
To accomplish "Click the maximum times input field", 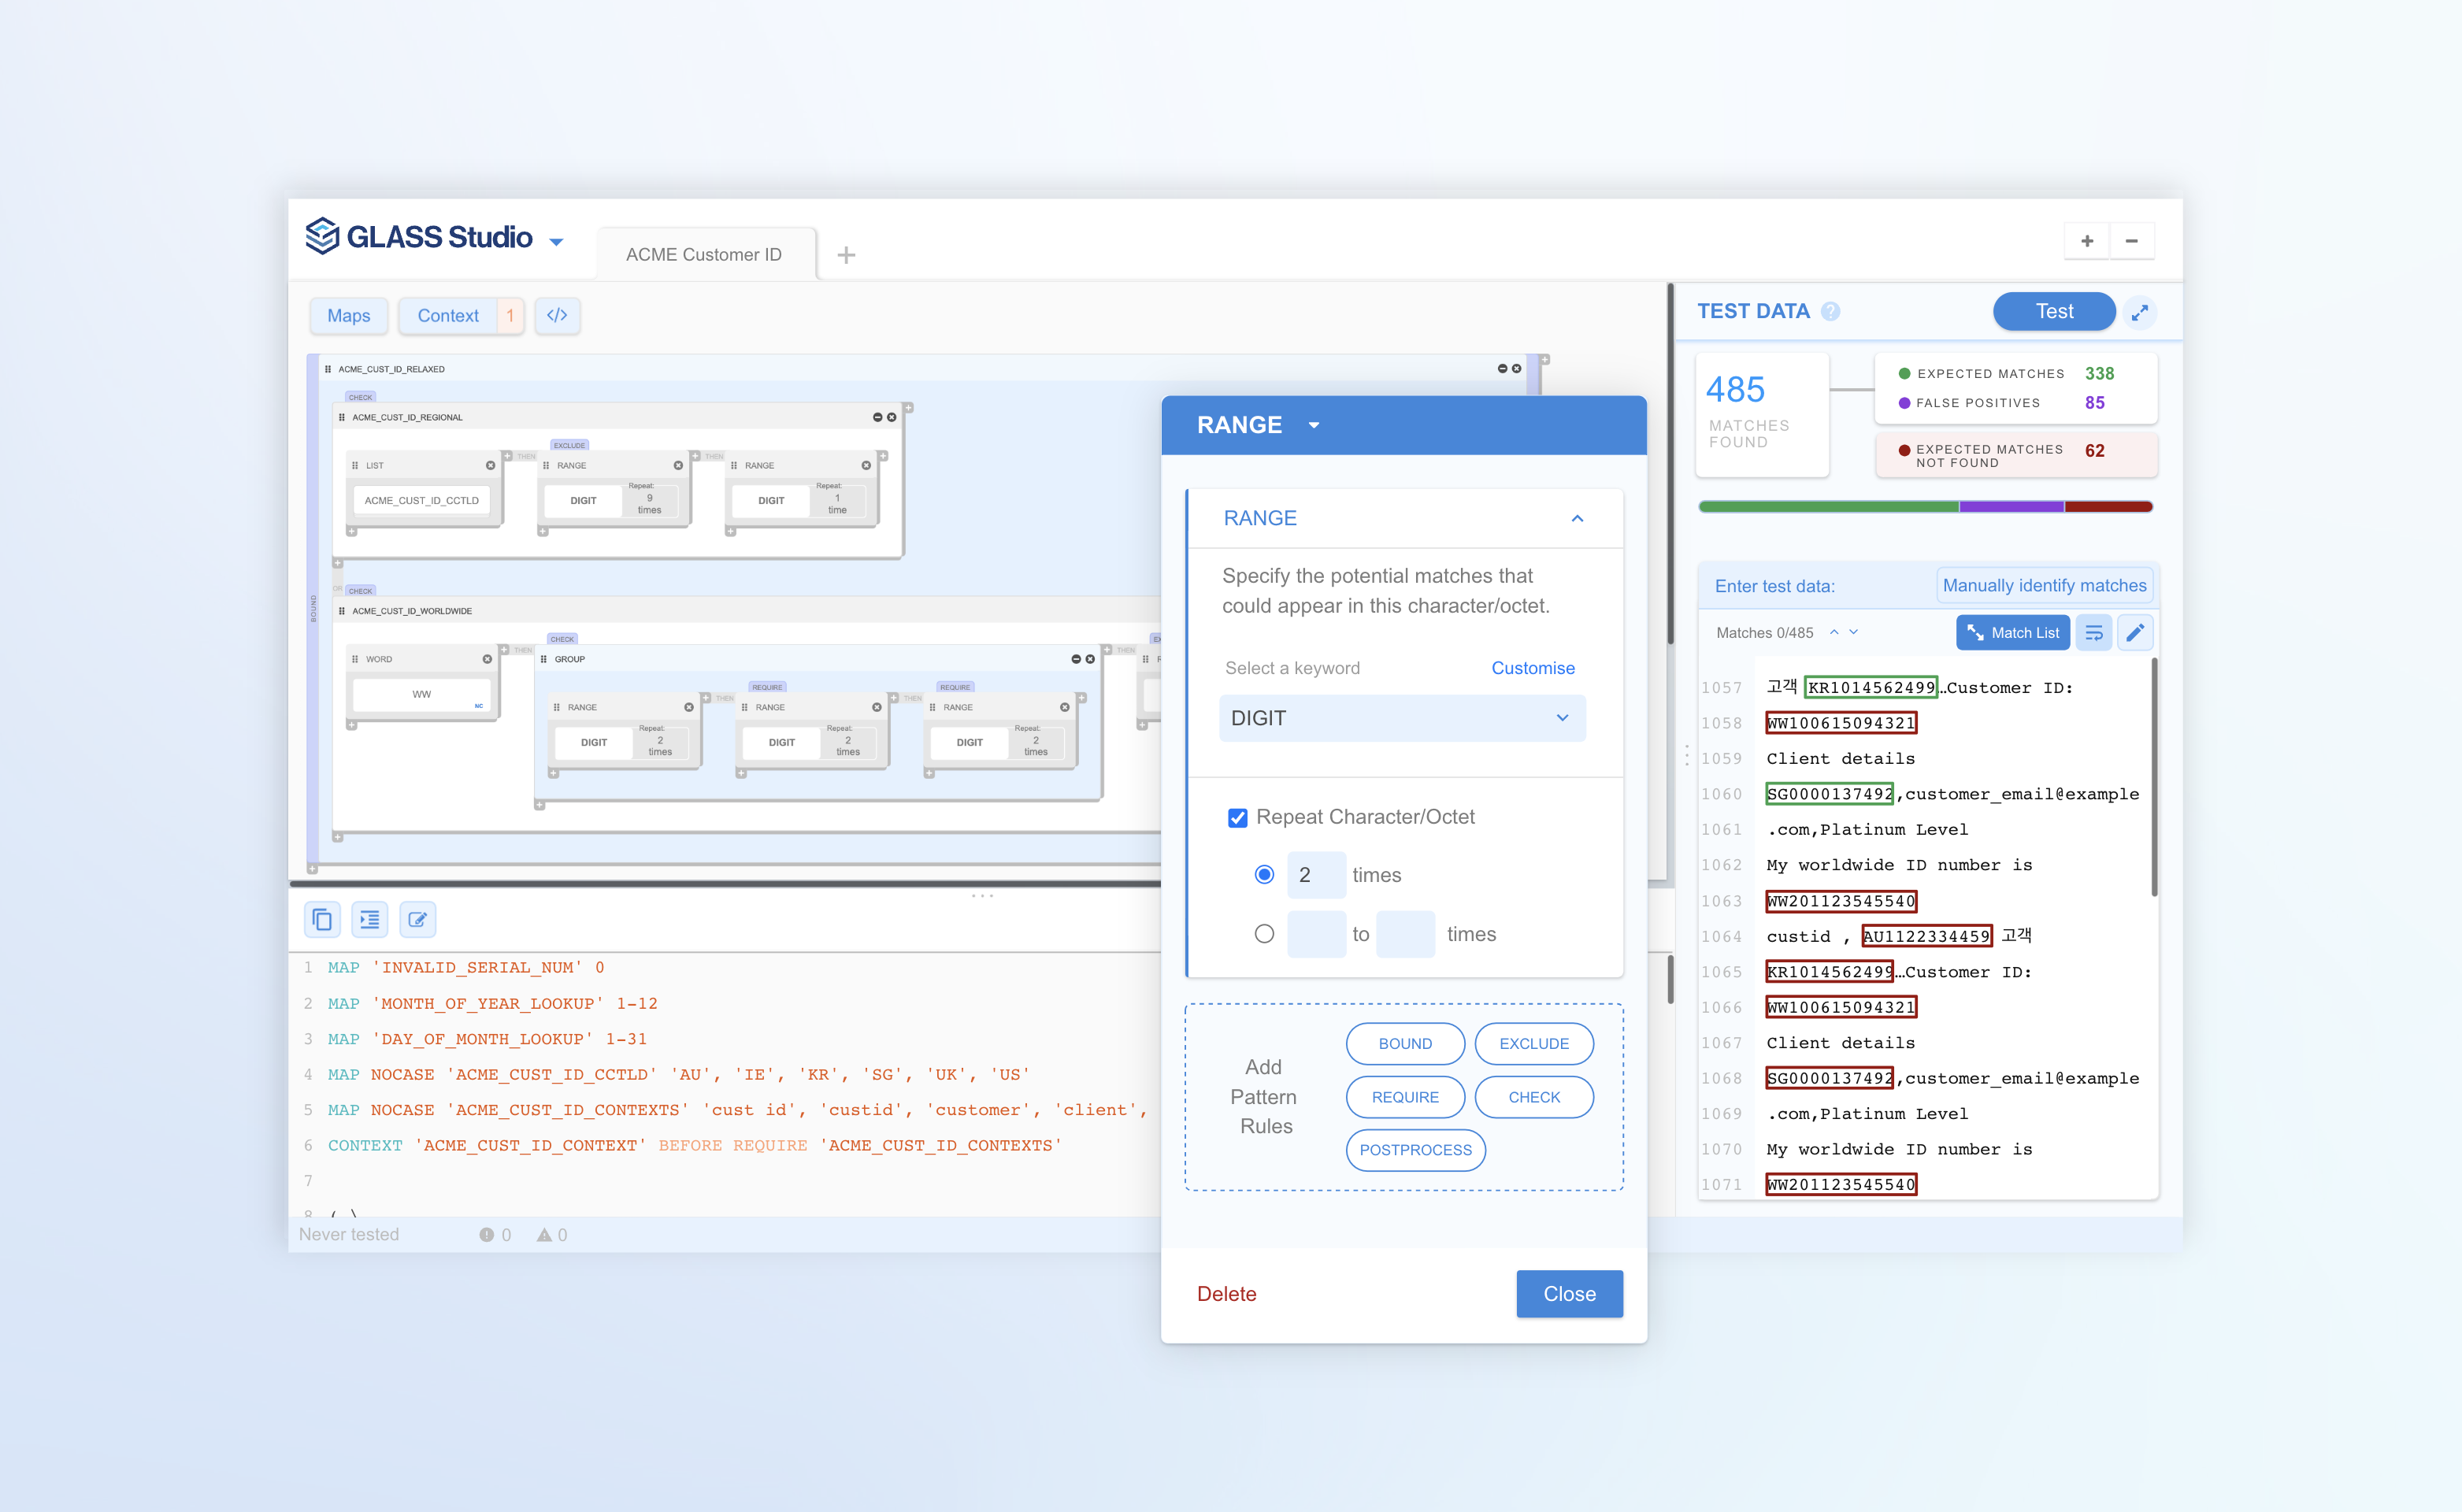I will [1405, 934].
